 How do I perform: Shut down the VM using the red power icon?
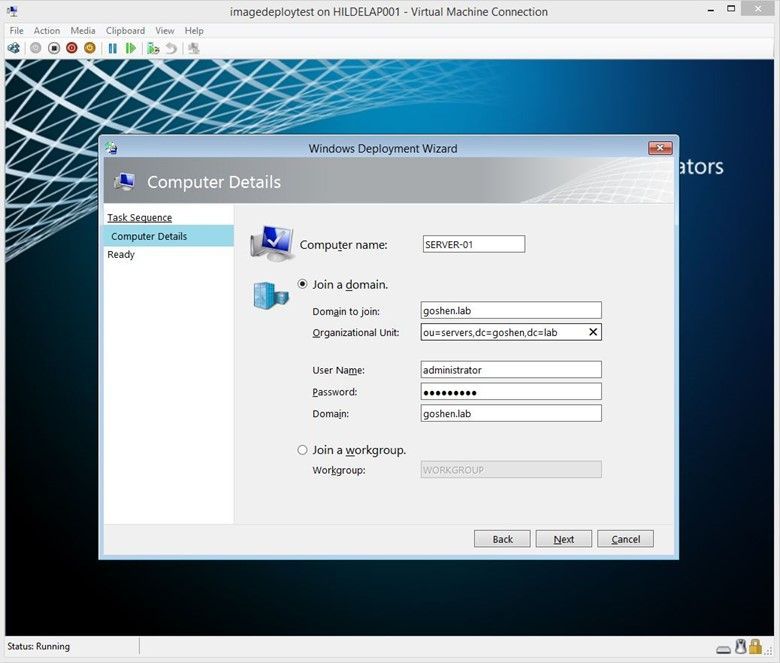(72, 48)
